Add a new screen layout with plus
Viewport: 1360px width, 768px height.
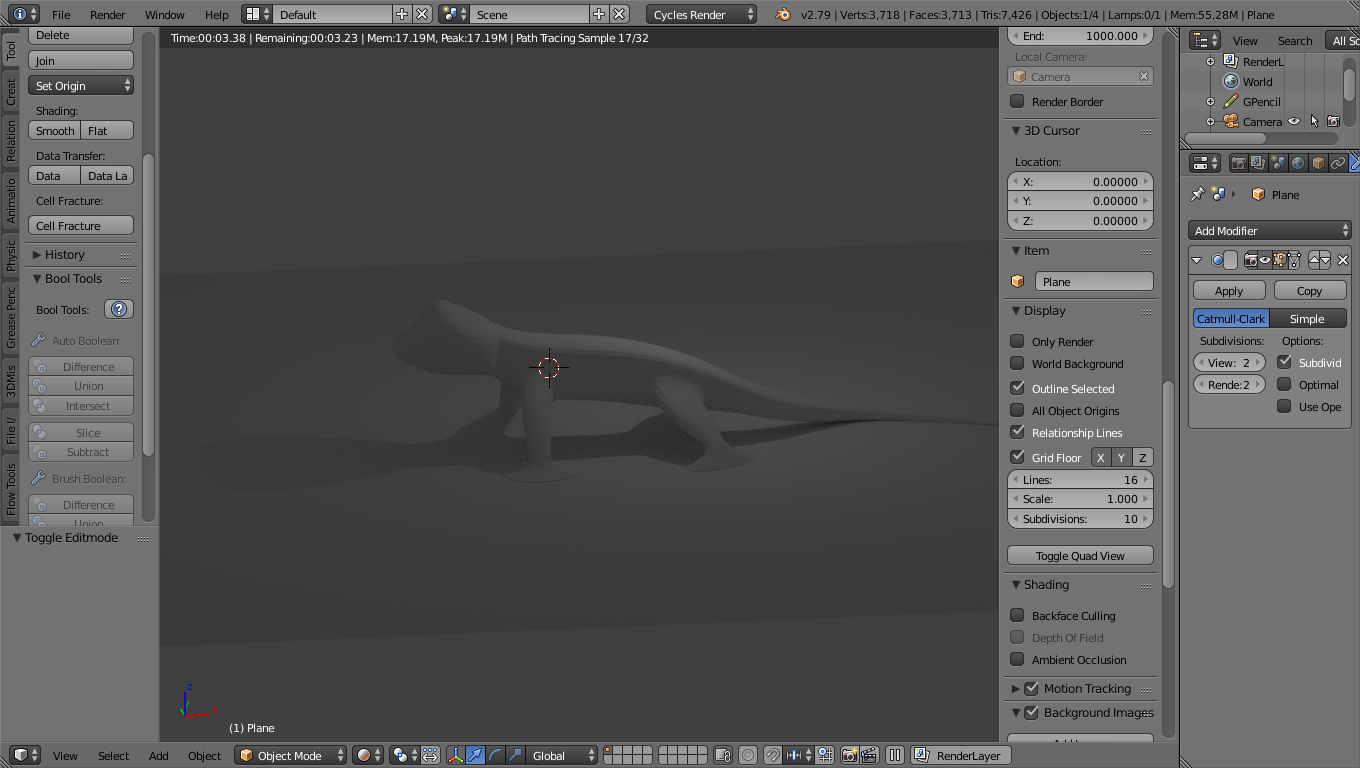click(402, 14)
